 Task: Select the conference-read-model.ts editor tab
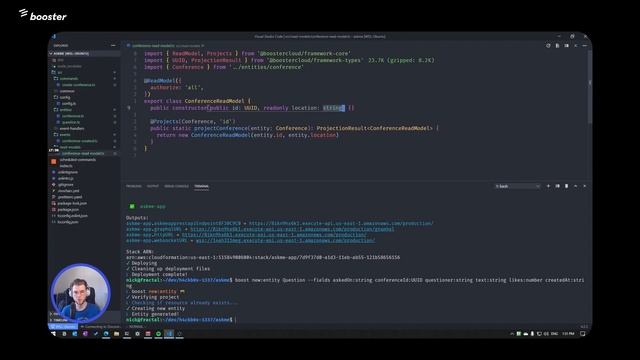point(164,46)
